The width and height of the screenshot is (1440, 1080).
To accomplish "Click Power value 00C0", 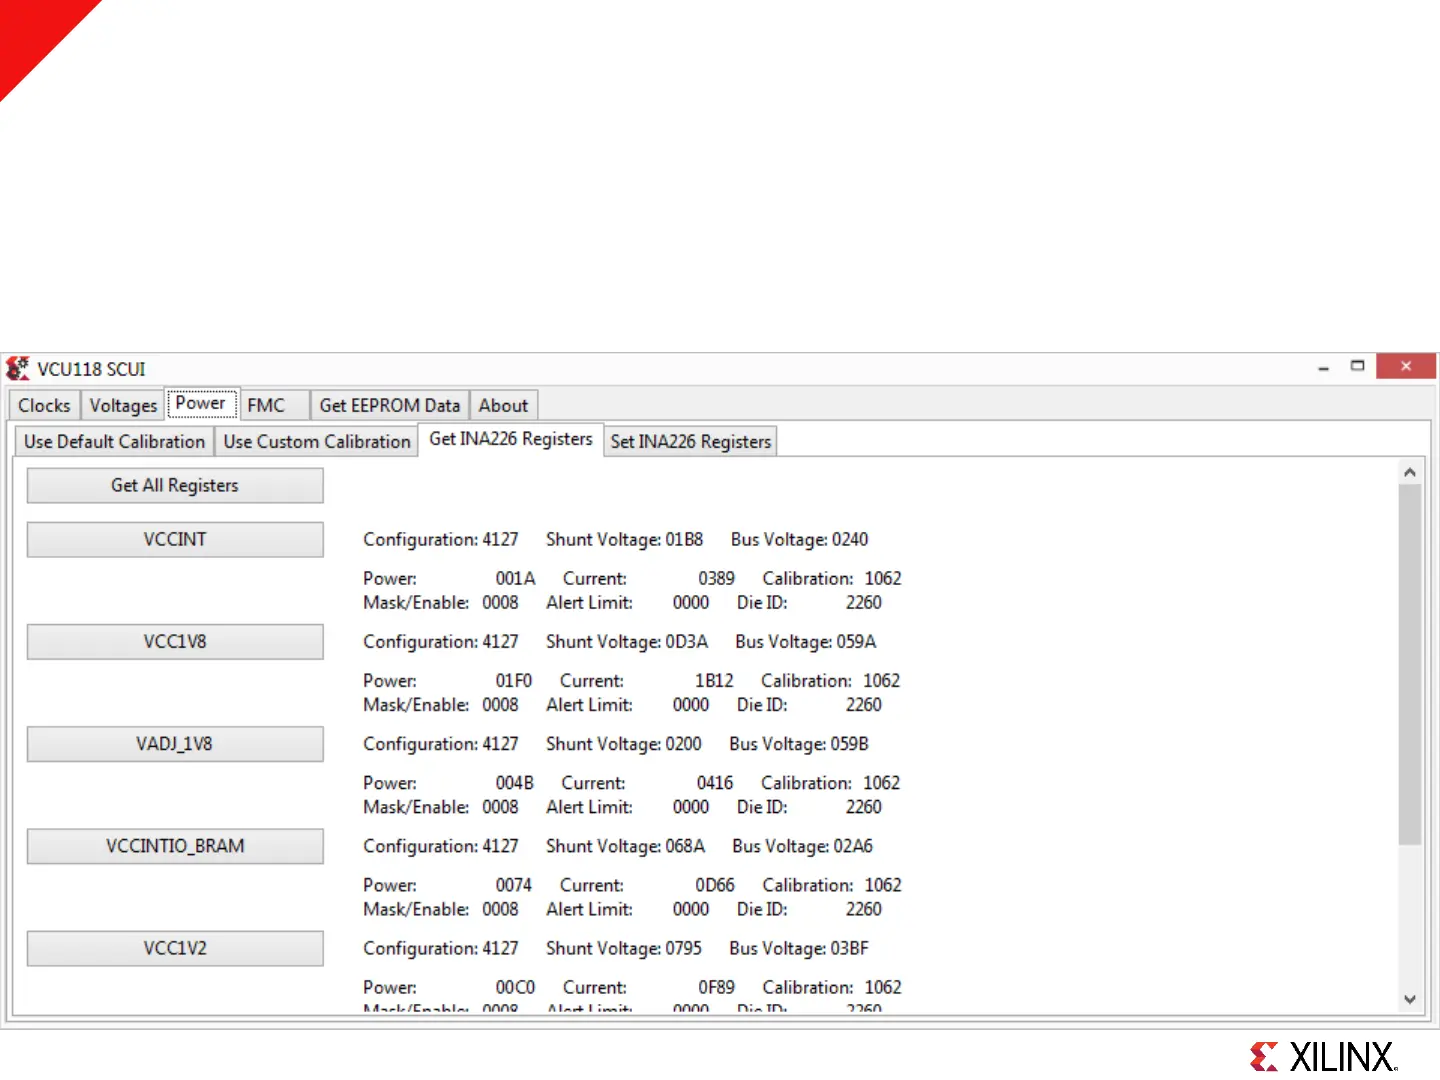I will (515, 987).
